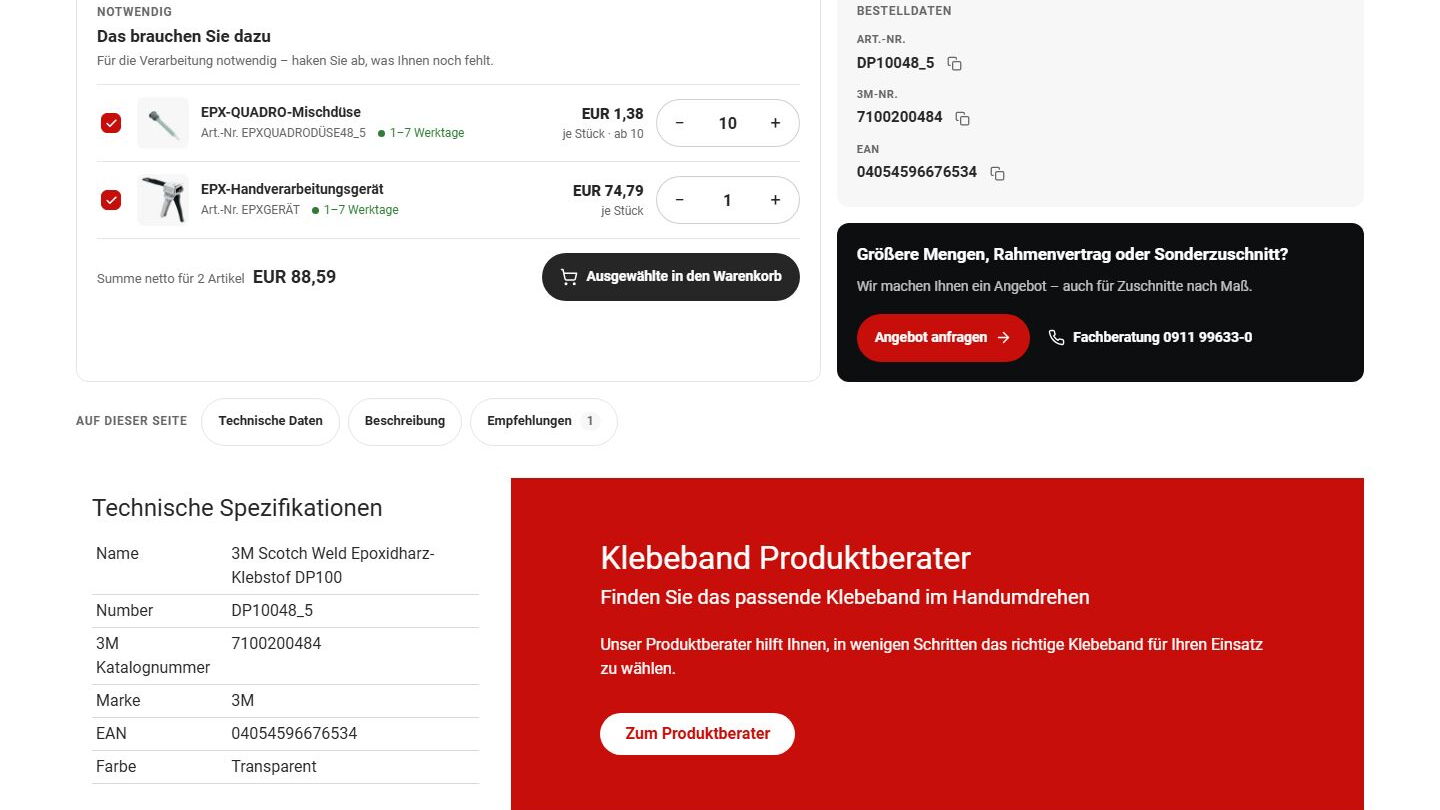Open EPX-Handverarbeitungsgerät product title
1440x810 pixels.
click(x=292, y=189)
